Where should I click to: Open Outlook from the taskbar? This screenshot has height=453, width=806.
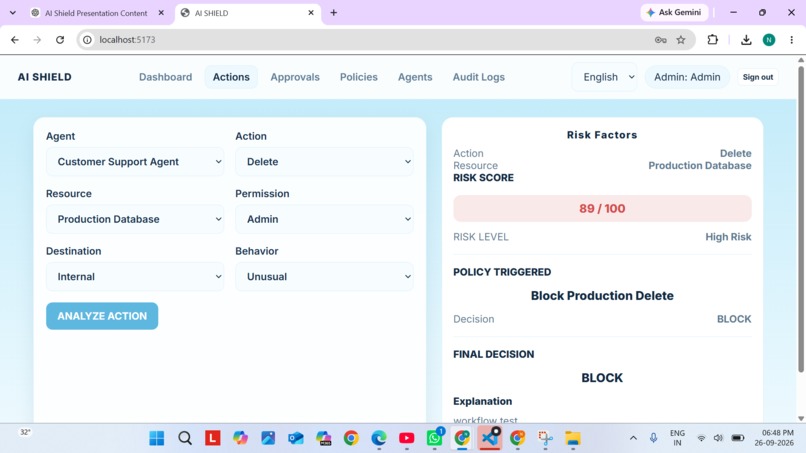[x=296, y=438]
